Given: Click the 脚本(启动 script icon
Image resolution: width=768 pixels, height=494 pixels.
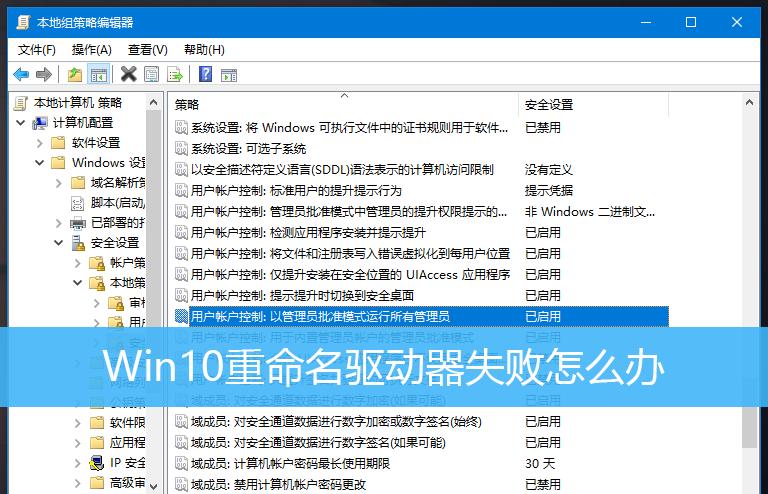Looking at the screenshot, I should [x=77, y=203].
